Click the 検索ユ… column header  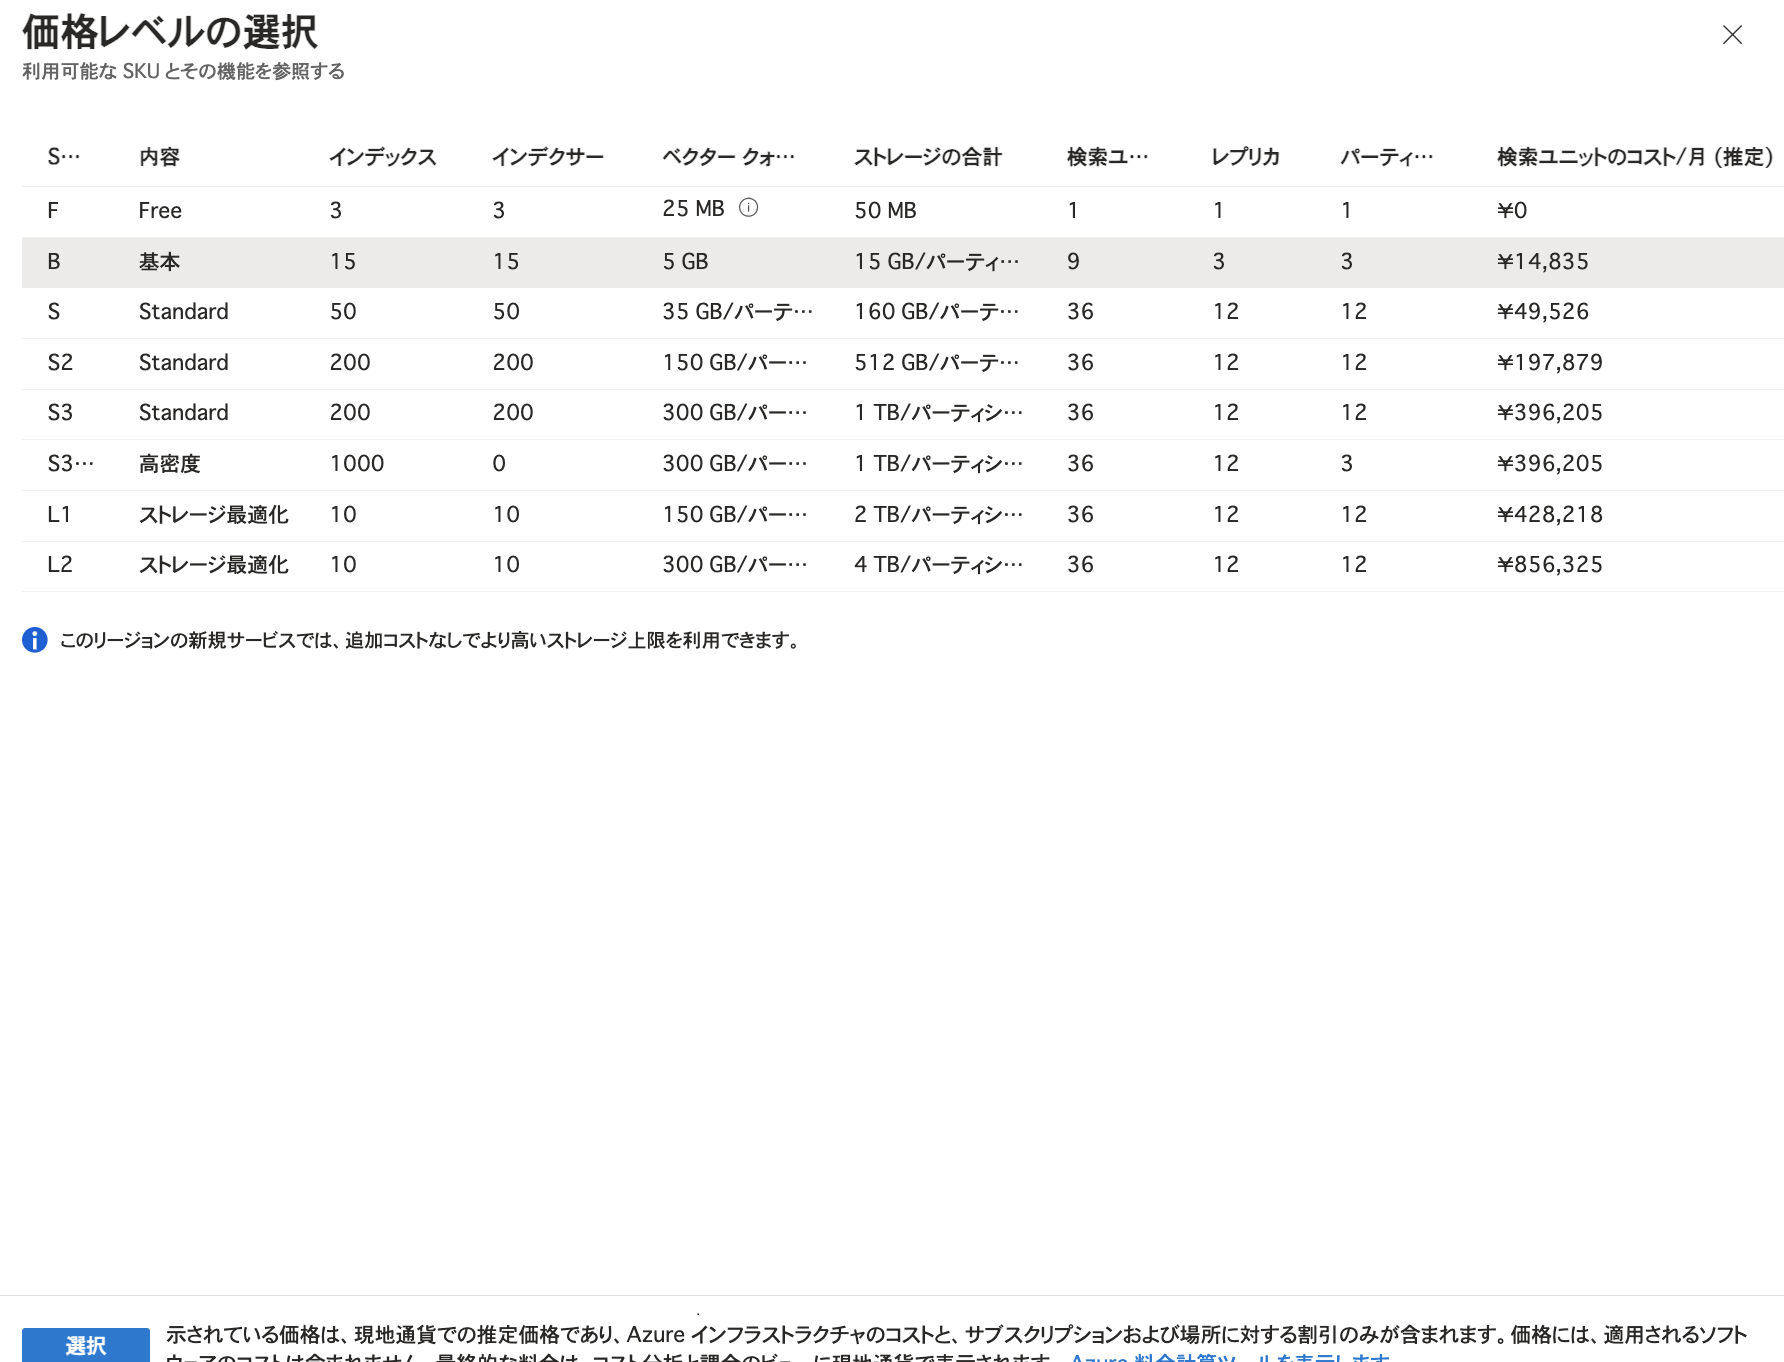click(x=1108, y=157)
